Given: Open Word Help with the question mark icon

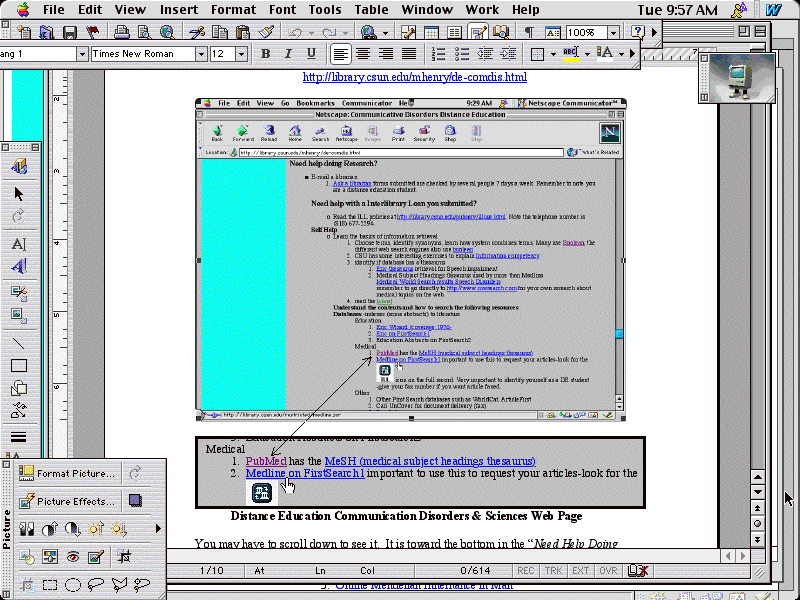Looking at the screenshot, I should [638, 32].
